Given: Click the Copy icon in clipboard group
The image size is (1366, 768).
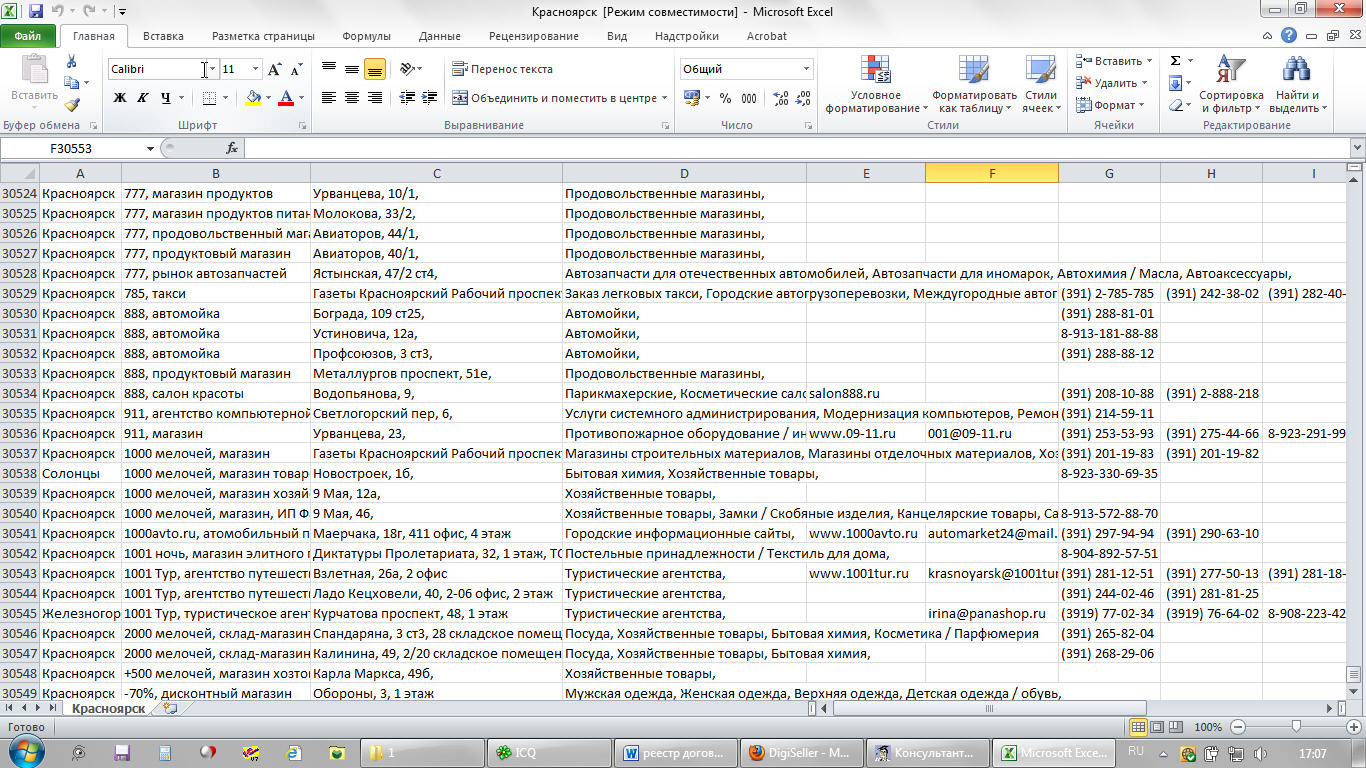Looking at the screenshot, I should click(71, 84).
